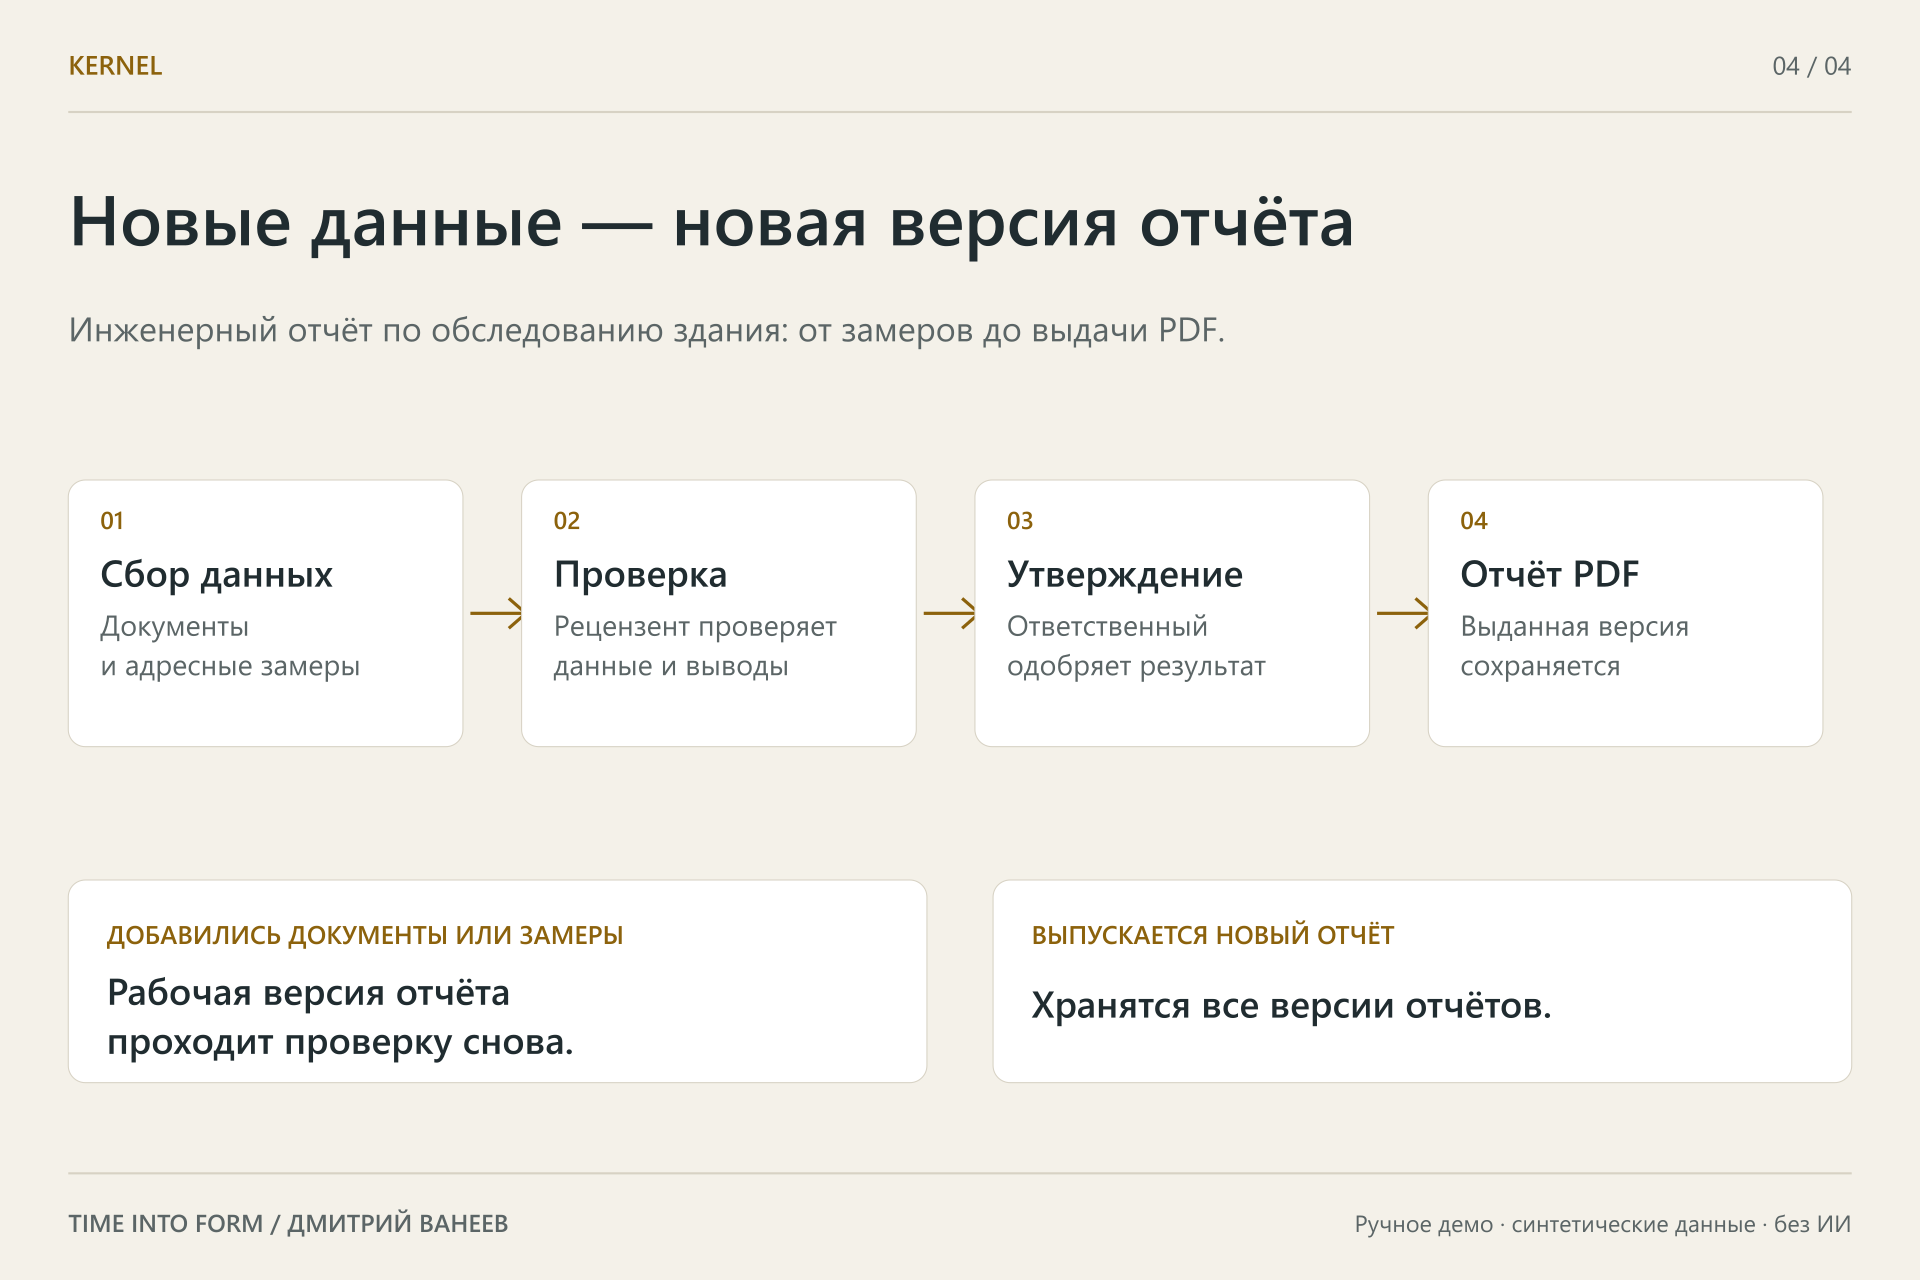Click the footer note 'Ручное демо · синтетические данные · без ИИ'
The image size is (1920, 1280).
[x=1602, y=1224]
